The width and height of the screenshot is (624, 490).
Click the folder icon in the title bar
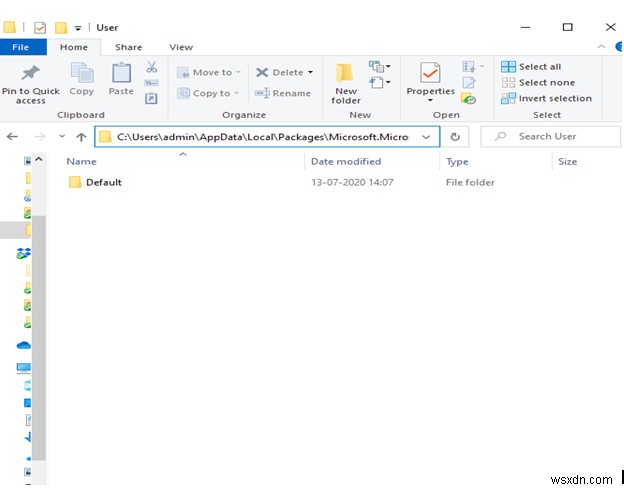coord(9,27)
